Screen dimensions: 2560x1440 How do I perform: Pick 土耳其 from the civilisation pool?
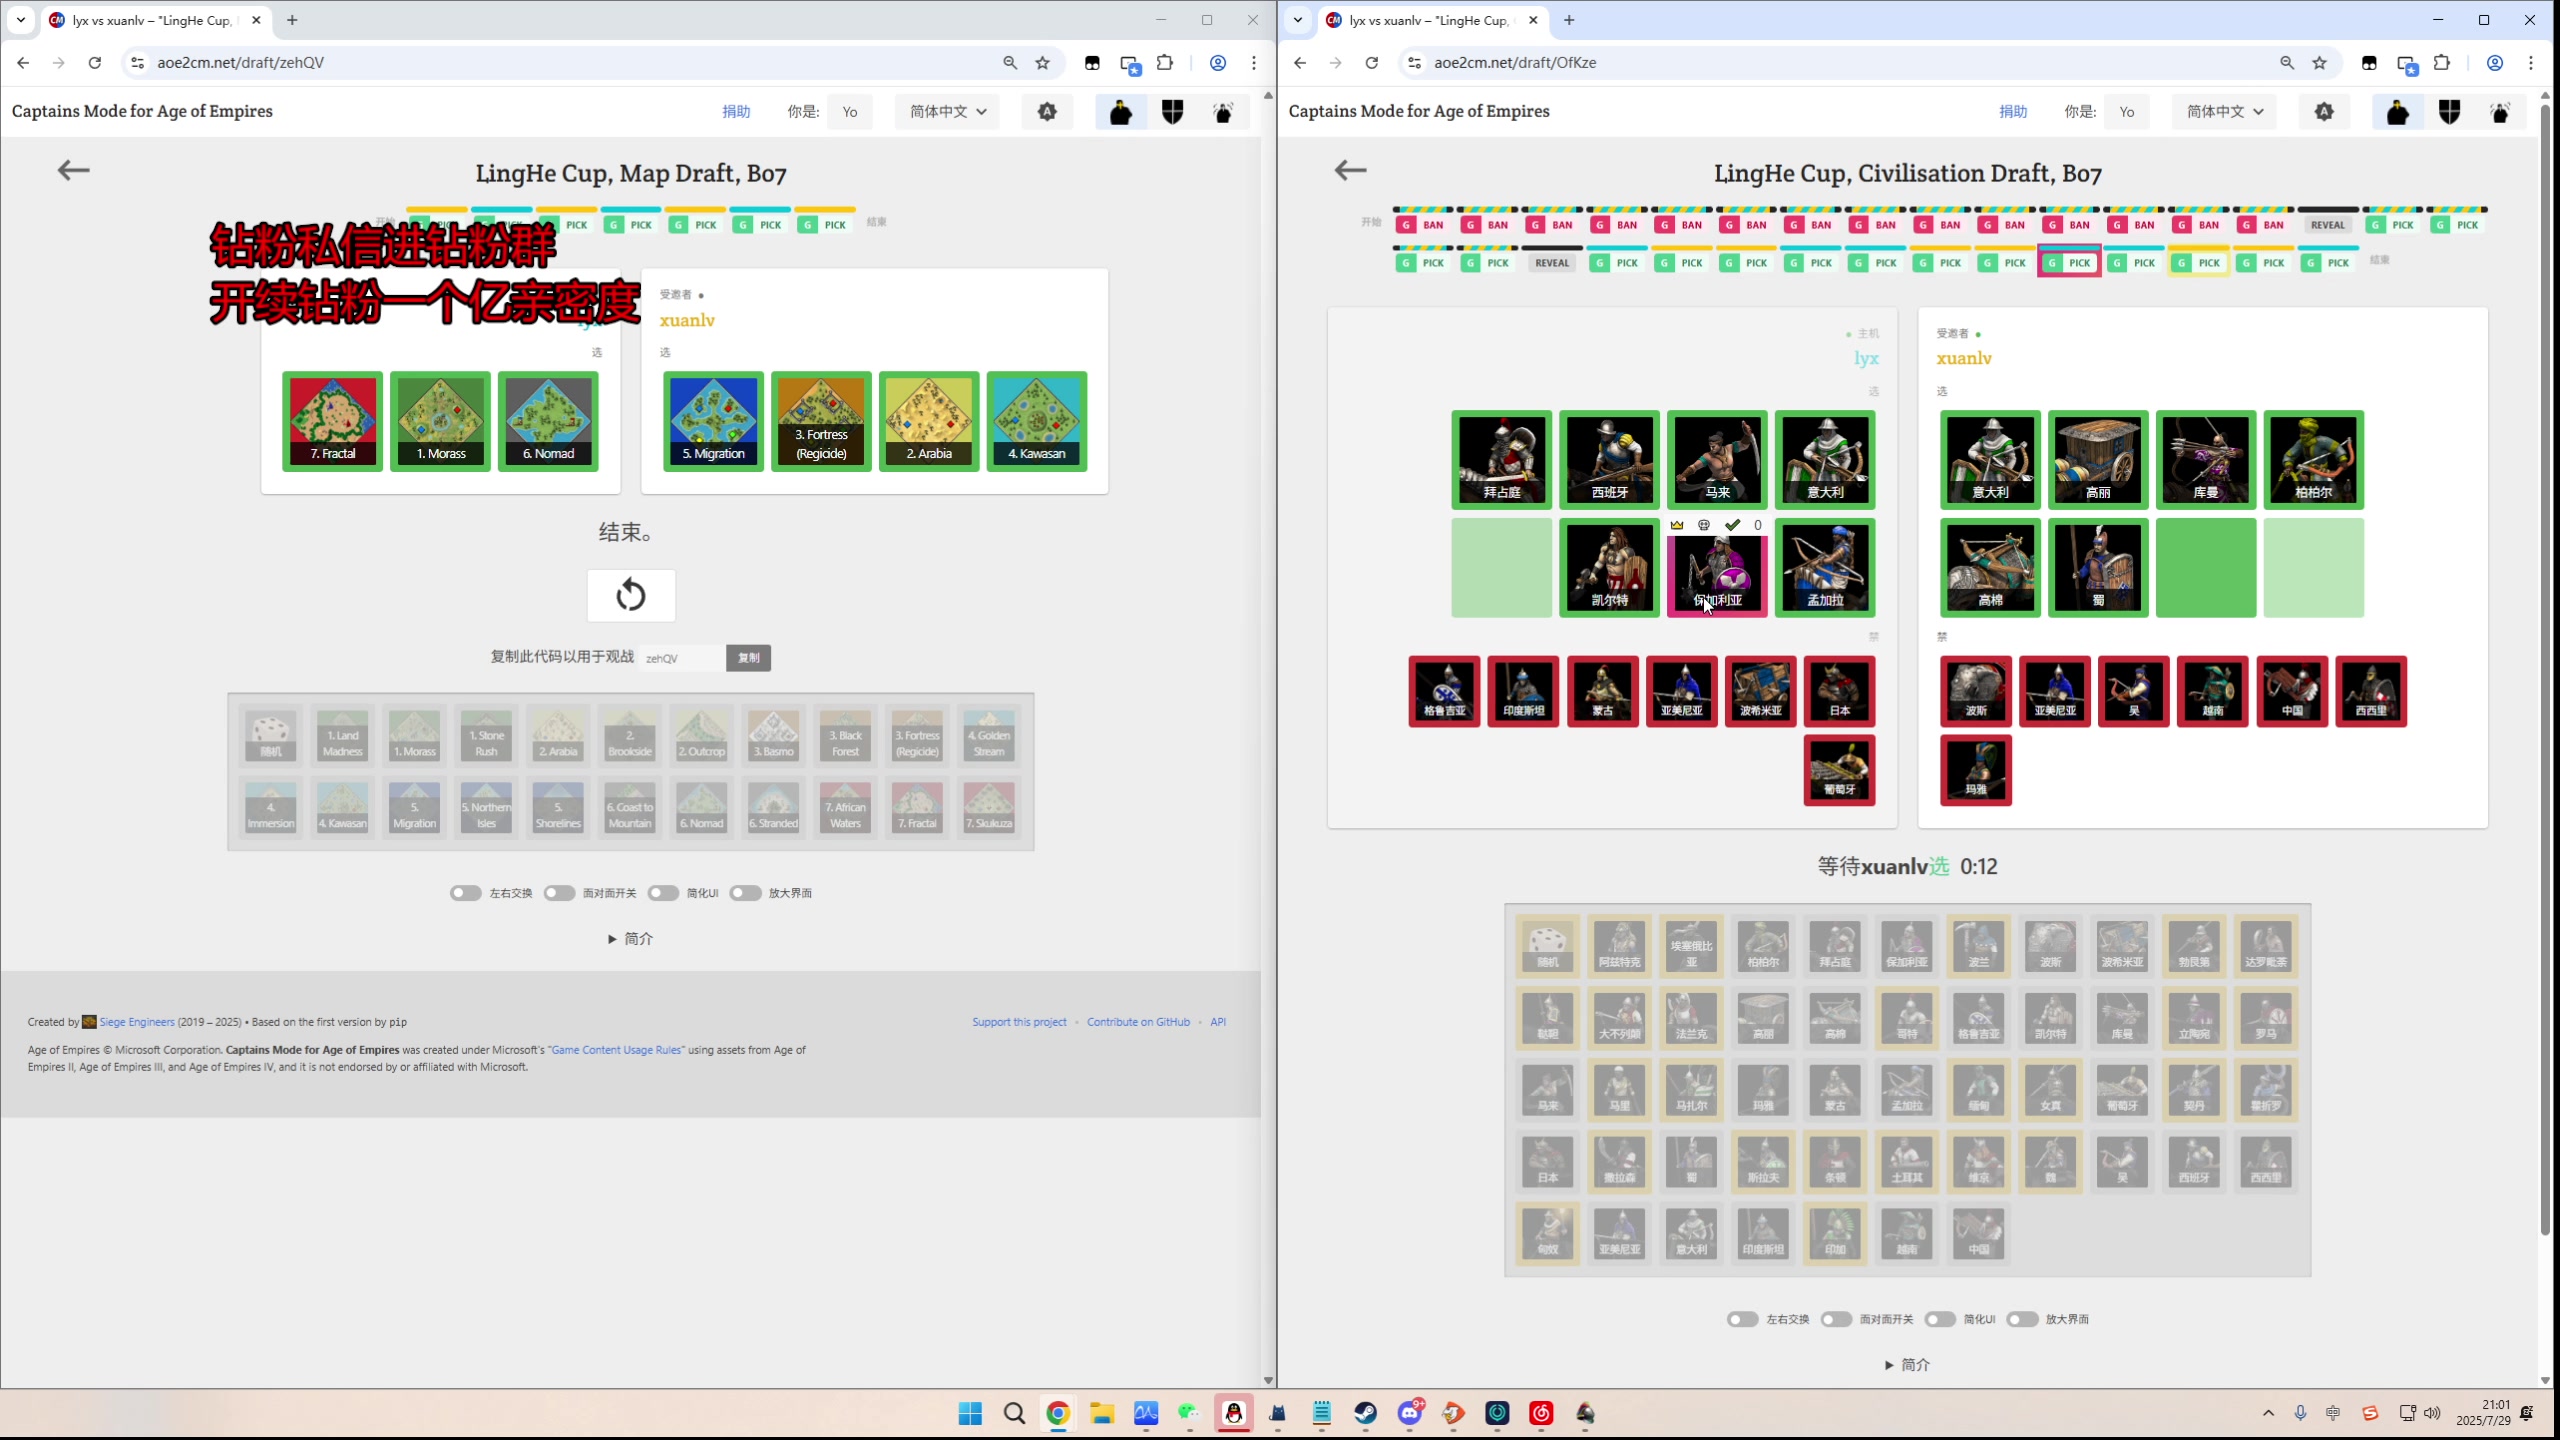(1907, 1162)
